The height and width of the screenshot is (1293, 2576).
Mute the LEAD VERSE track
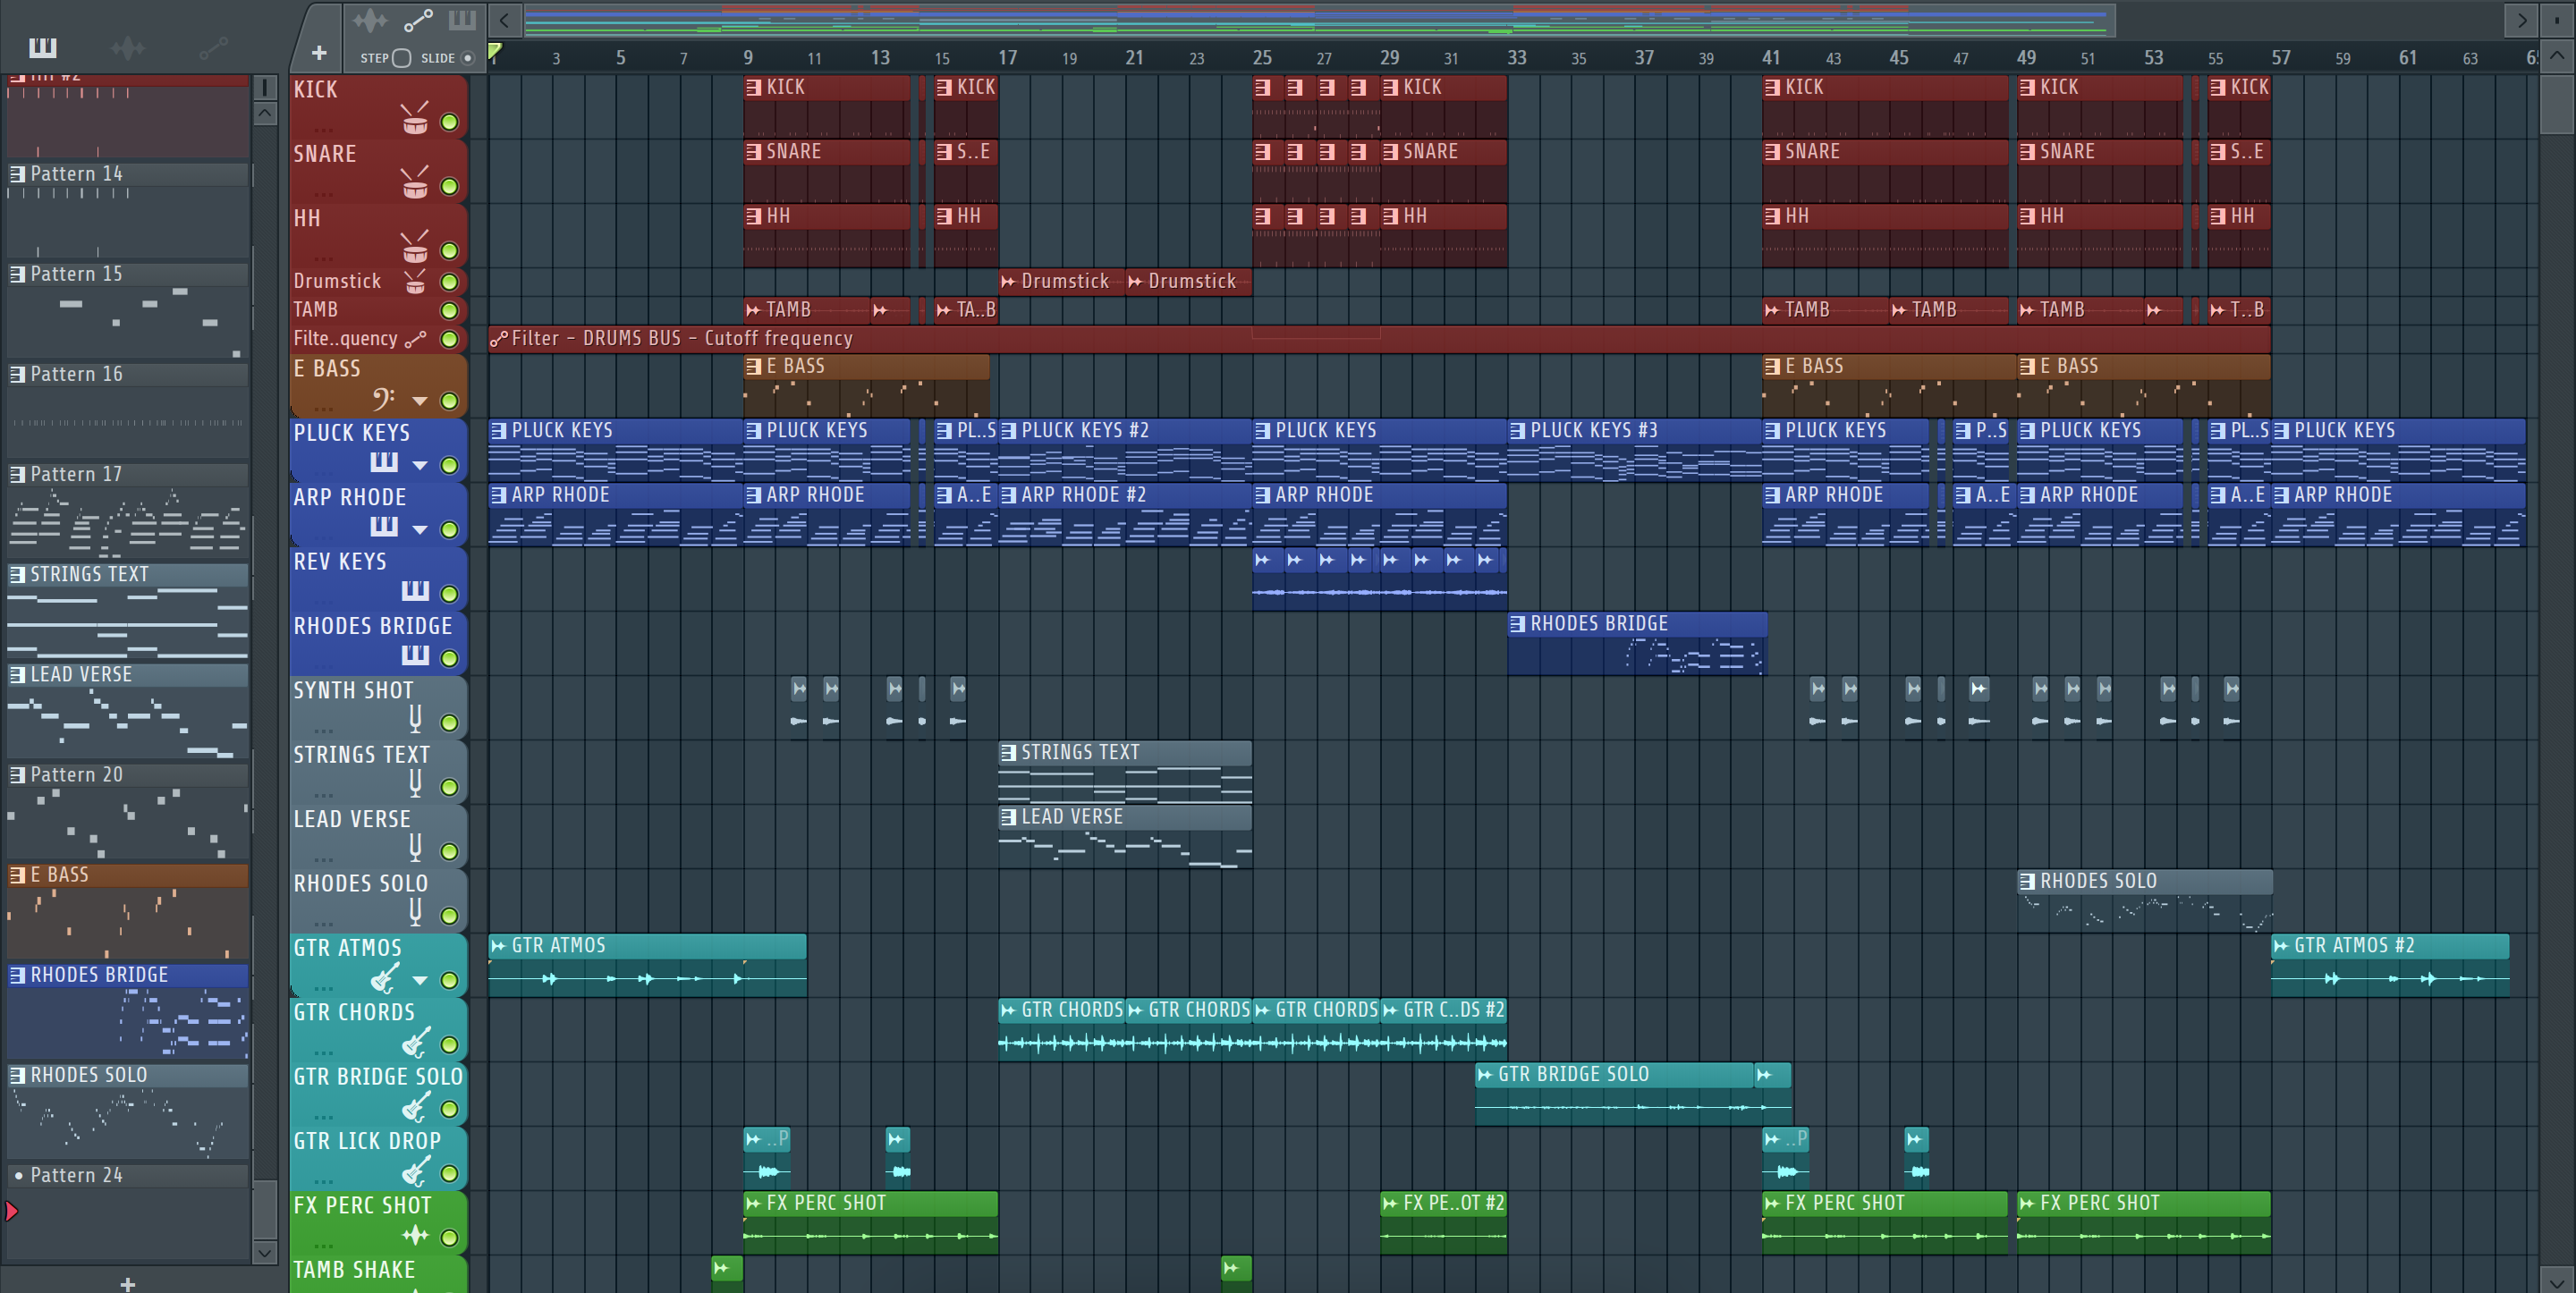tap(450, 851)
